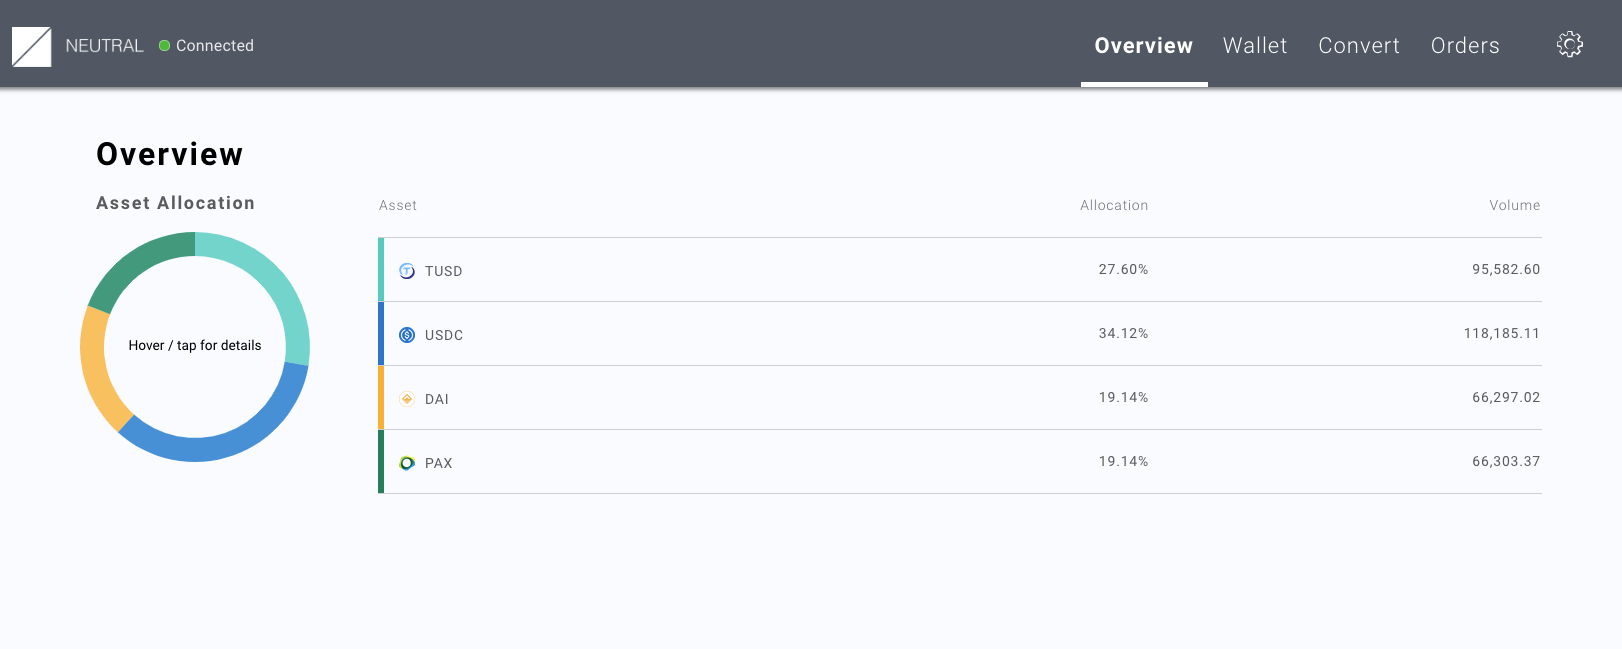Go to the Convert tab
Image resolution: width=1622 pixels, height=649 pixels.
click(1358, 46)
